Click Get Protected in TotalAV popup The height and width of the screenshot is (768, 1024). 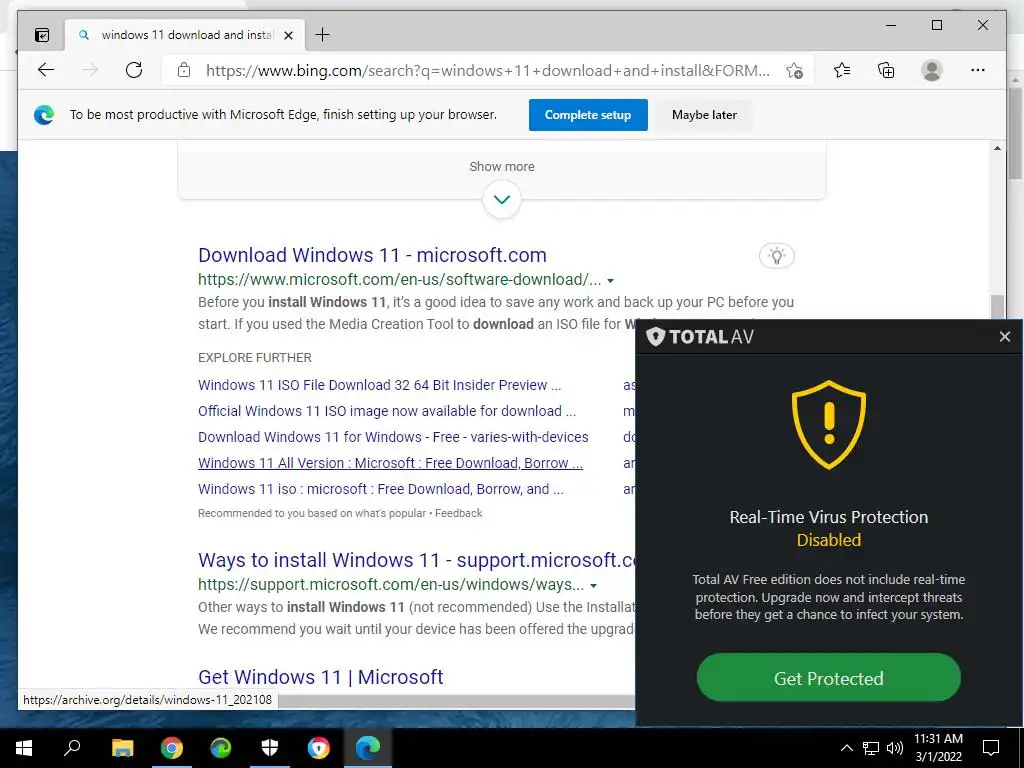[829, 678]
